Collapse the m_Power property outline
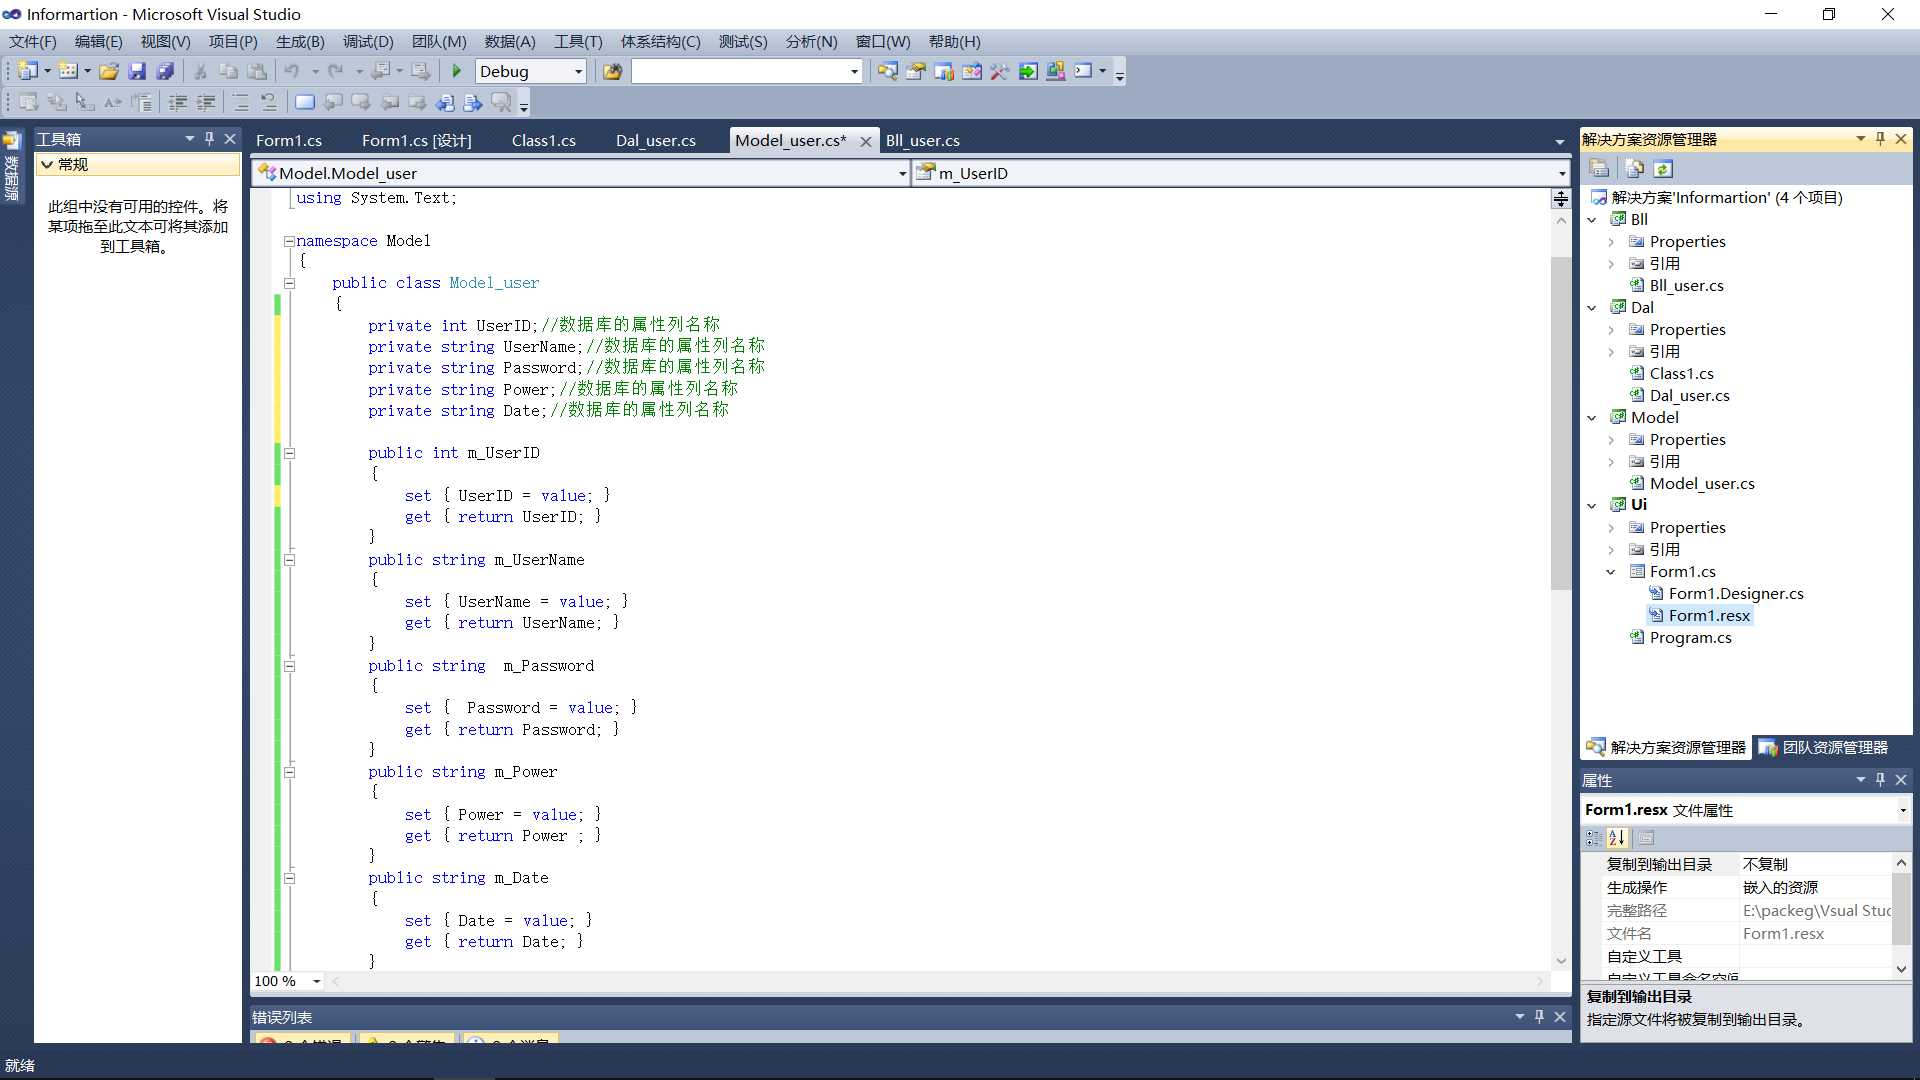The image size is (1920, 1080). (289, 772)
